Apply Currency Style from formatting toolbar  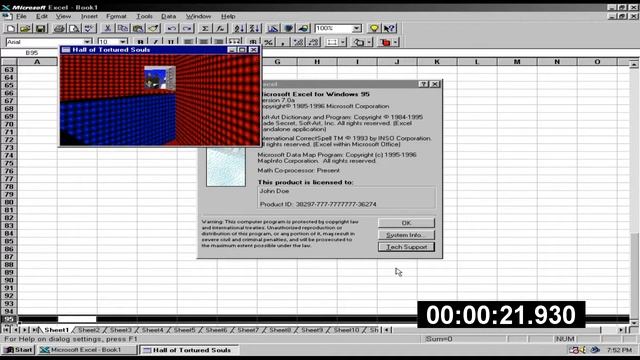pos(253,42)
